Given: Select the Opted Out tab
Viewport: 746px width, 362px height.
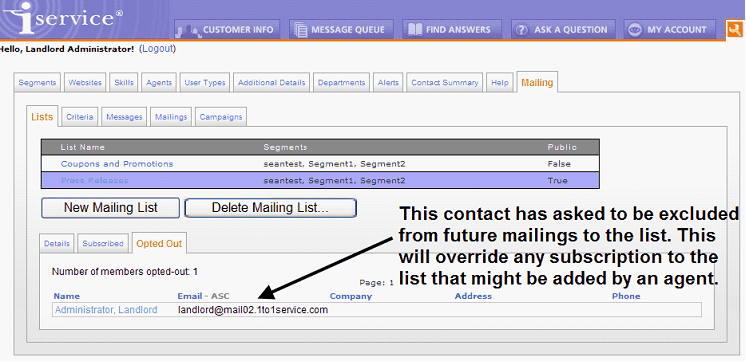Looking at the screenshot, I should click(x=159, y=244).
